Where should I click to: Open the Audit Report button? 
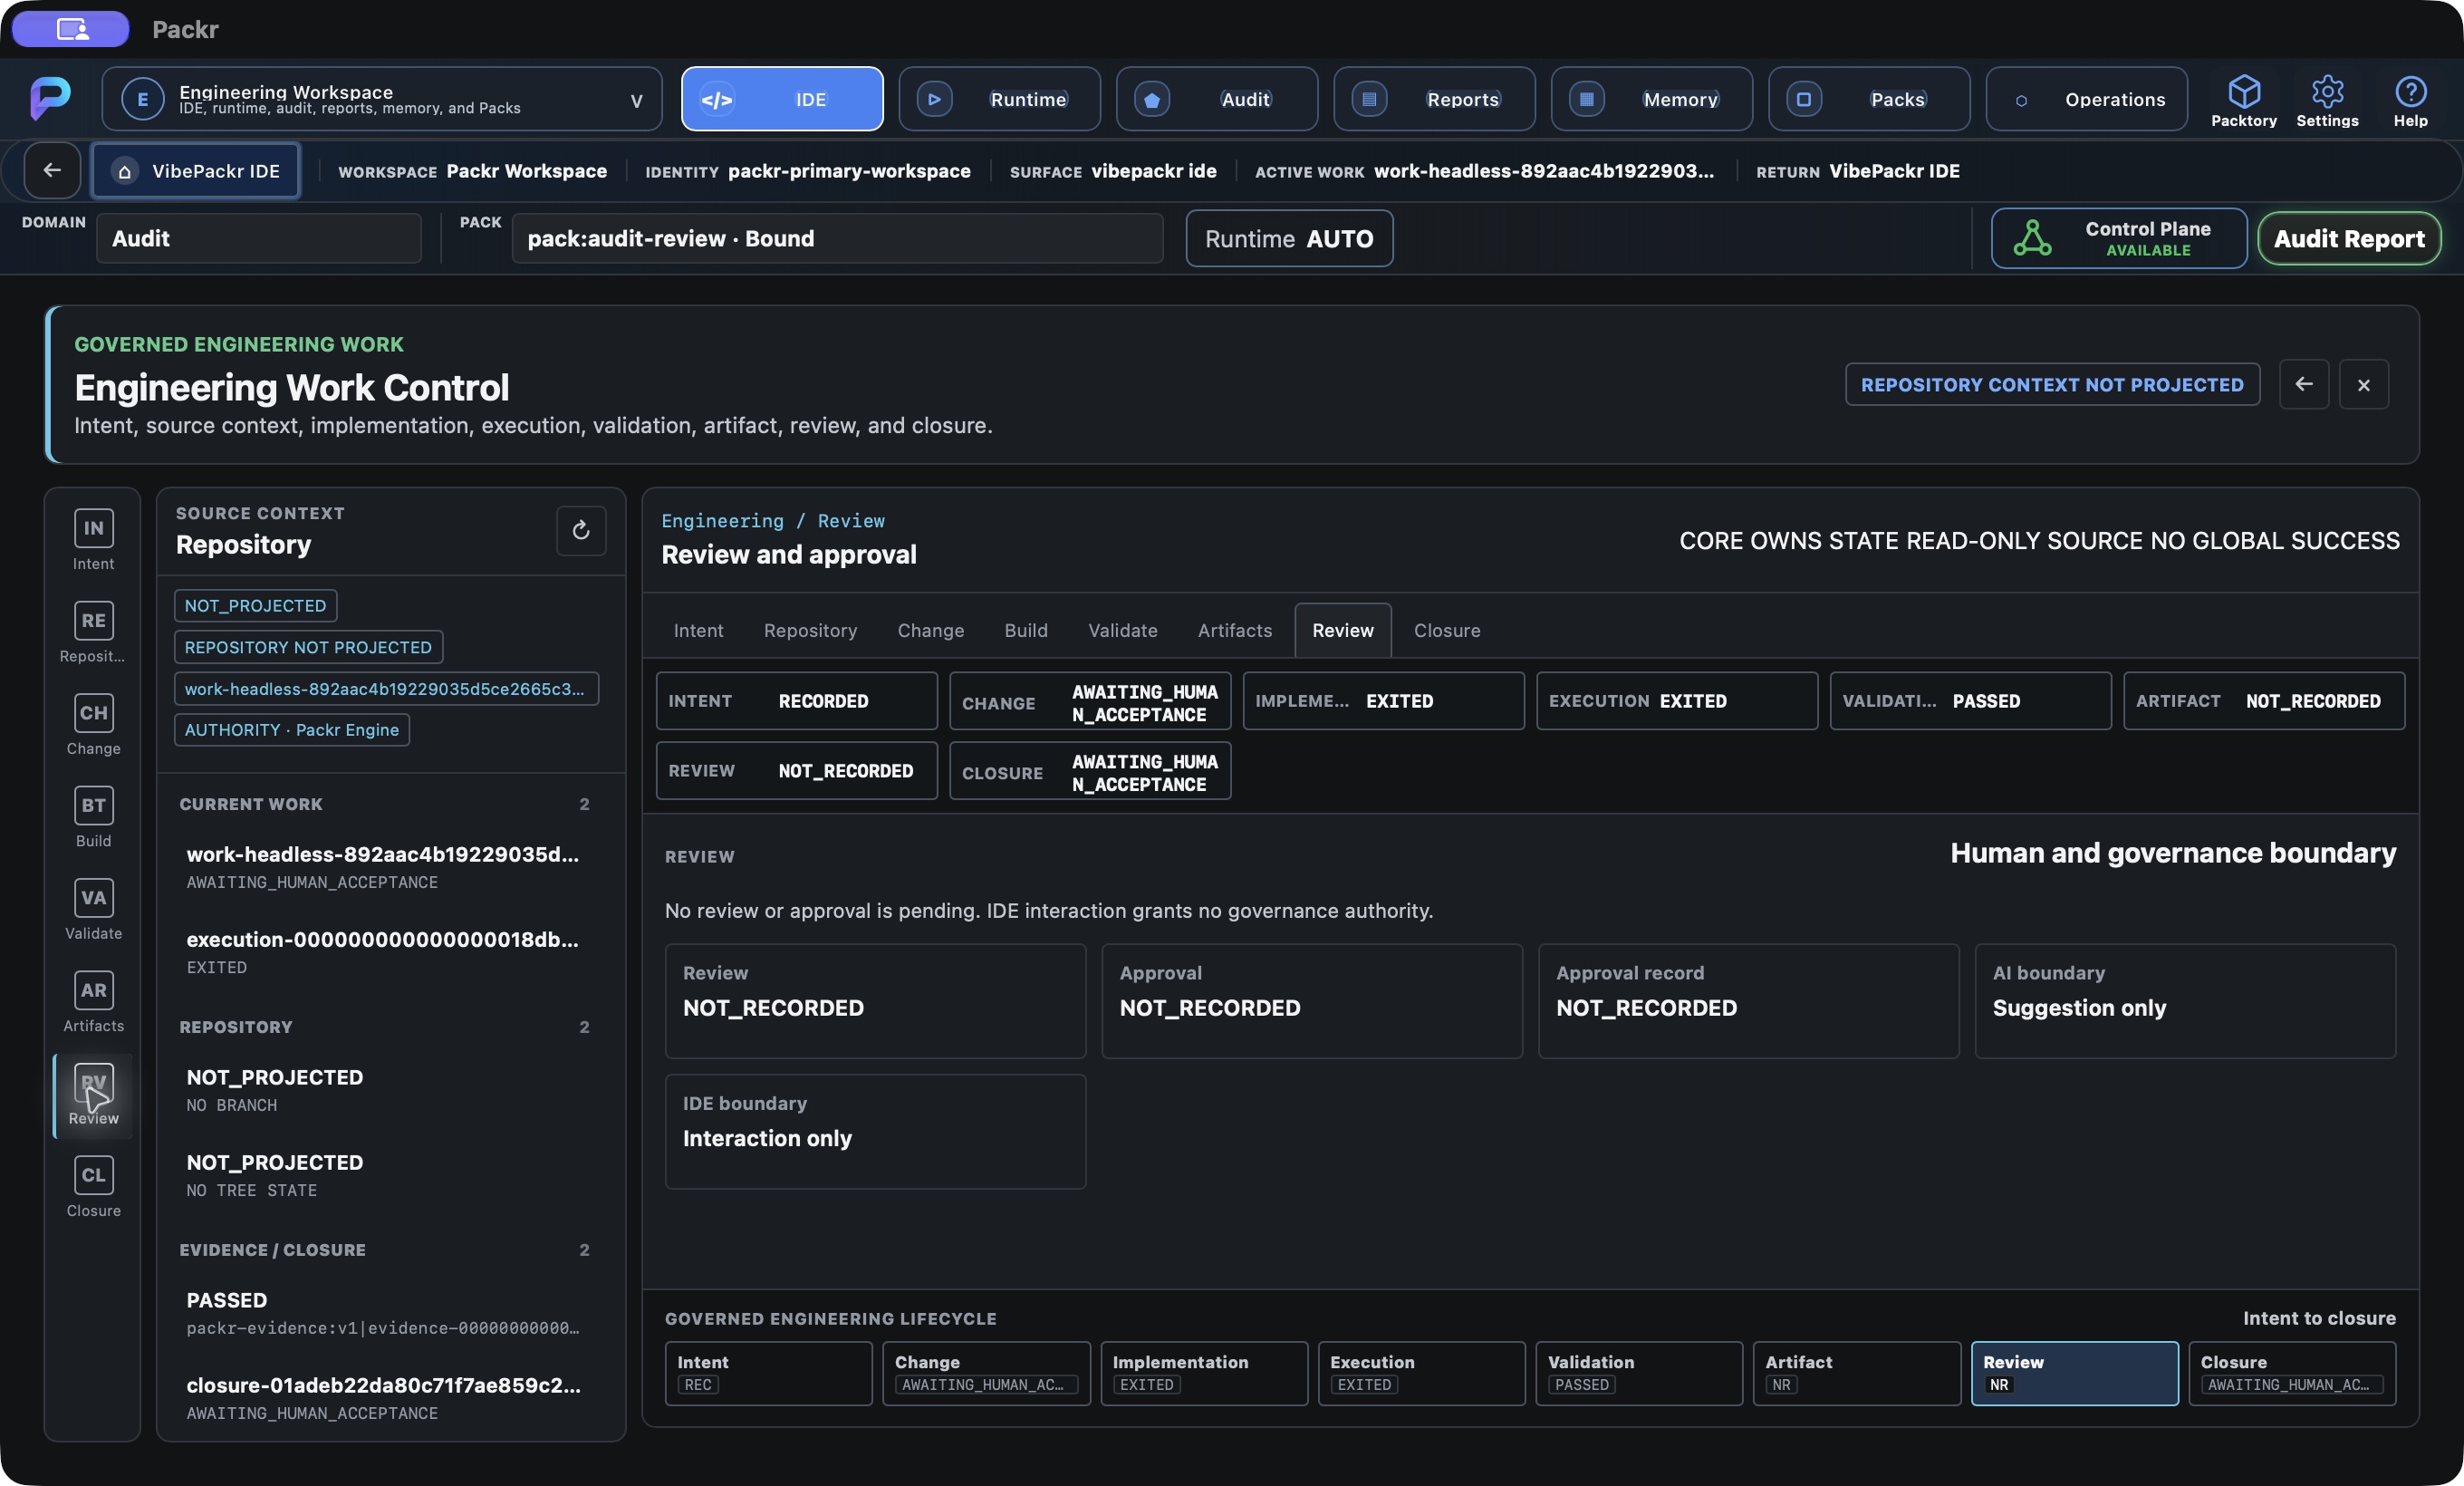point(2348,238)
